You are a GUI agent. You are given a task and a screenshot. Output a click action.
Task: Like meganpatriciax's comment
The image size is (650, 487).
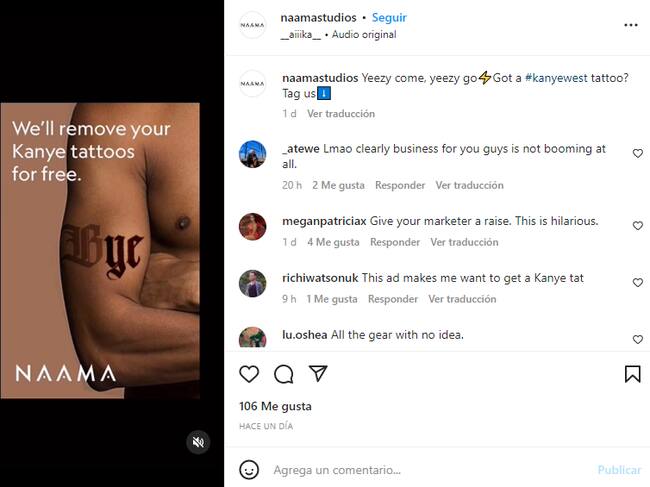(637, 226)
